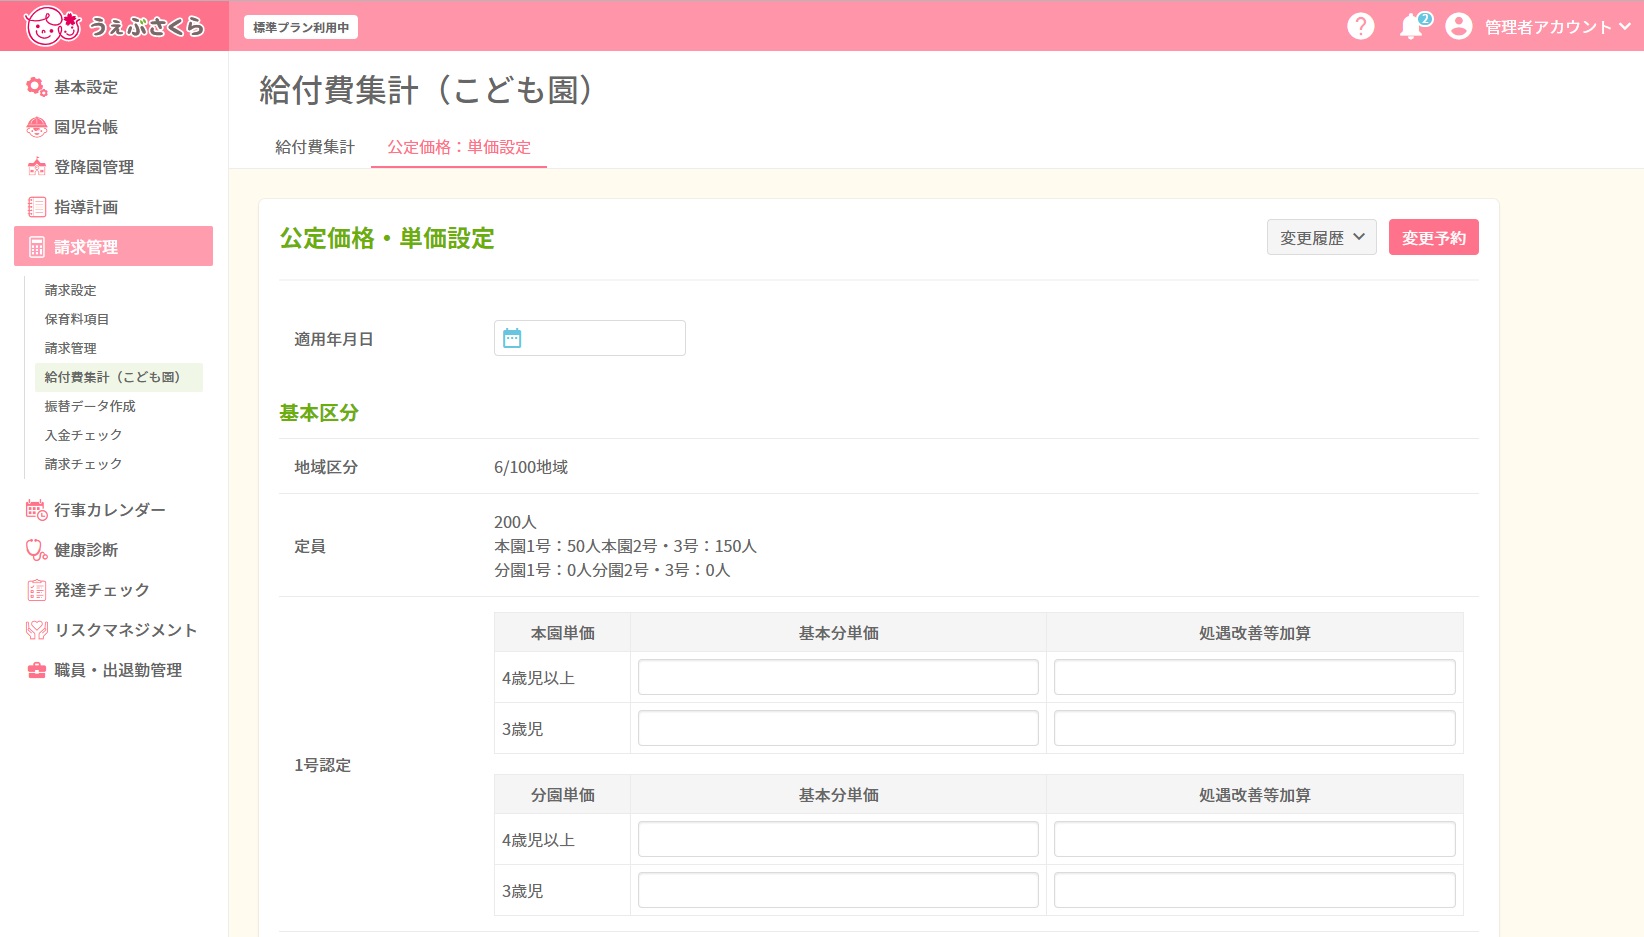Go to 保育料項目 submenu item

[x=118, y=319]
